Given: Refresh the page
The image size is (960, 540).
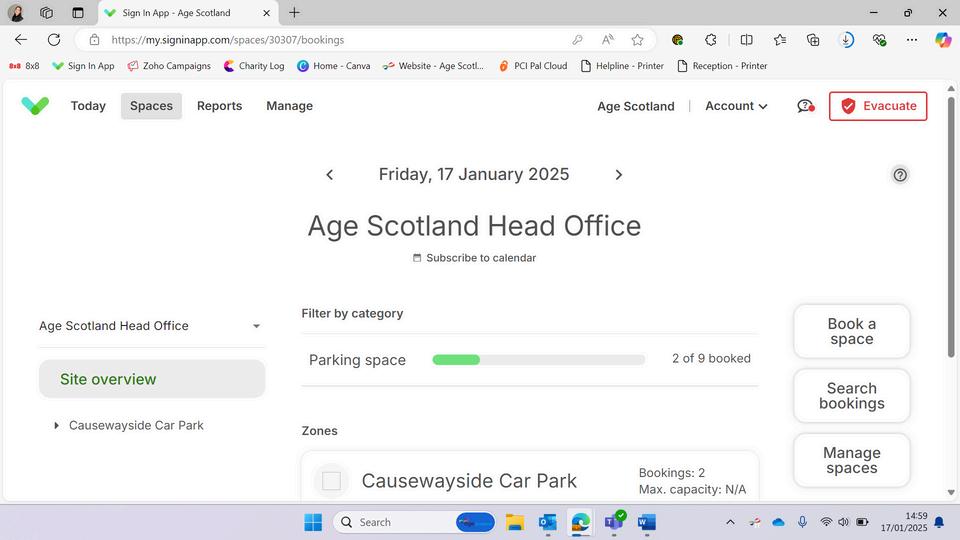Looking at the screenshot, I should 54,40.
